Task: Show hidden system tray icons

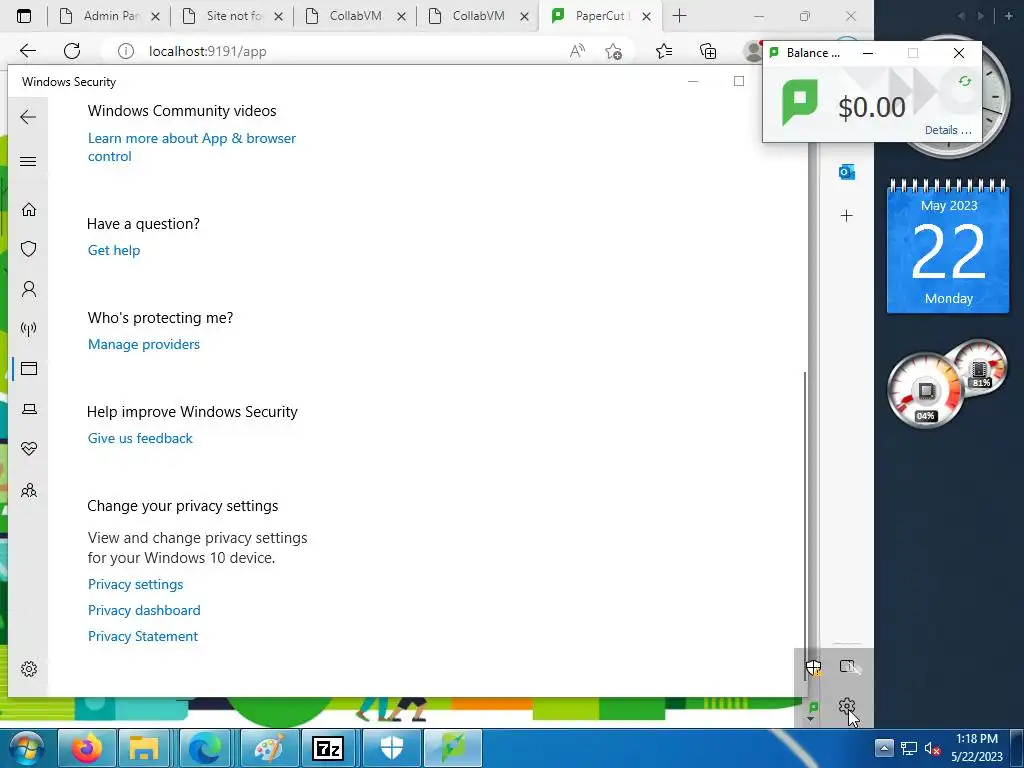Action: pyautogui.click(x=884, y=748)
